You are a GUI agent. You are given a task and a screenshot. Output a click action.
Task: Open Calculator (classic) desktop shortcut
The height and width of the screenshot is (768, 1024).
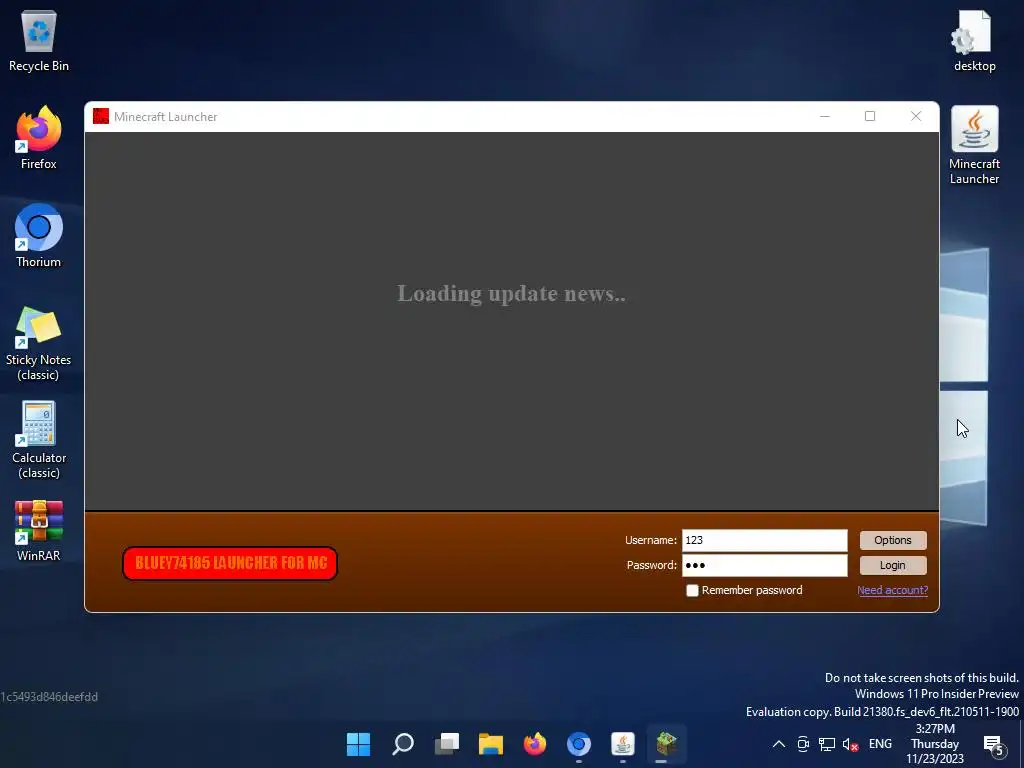click(39, 441)
